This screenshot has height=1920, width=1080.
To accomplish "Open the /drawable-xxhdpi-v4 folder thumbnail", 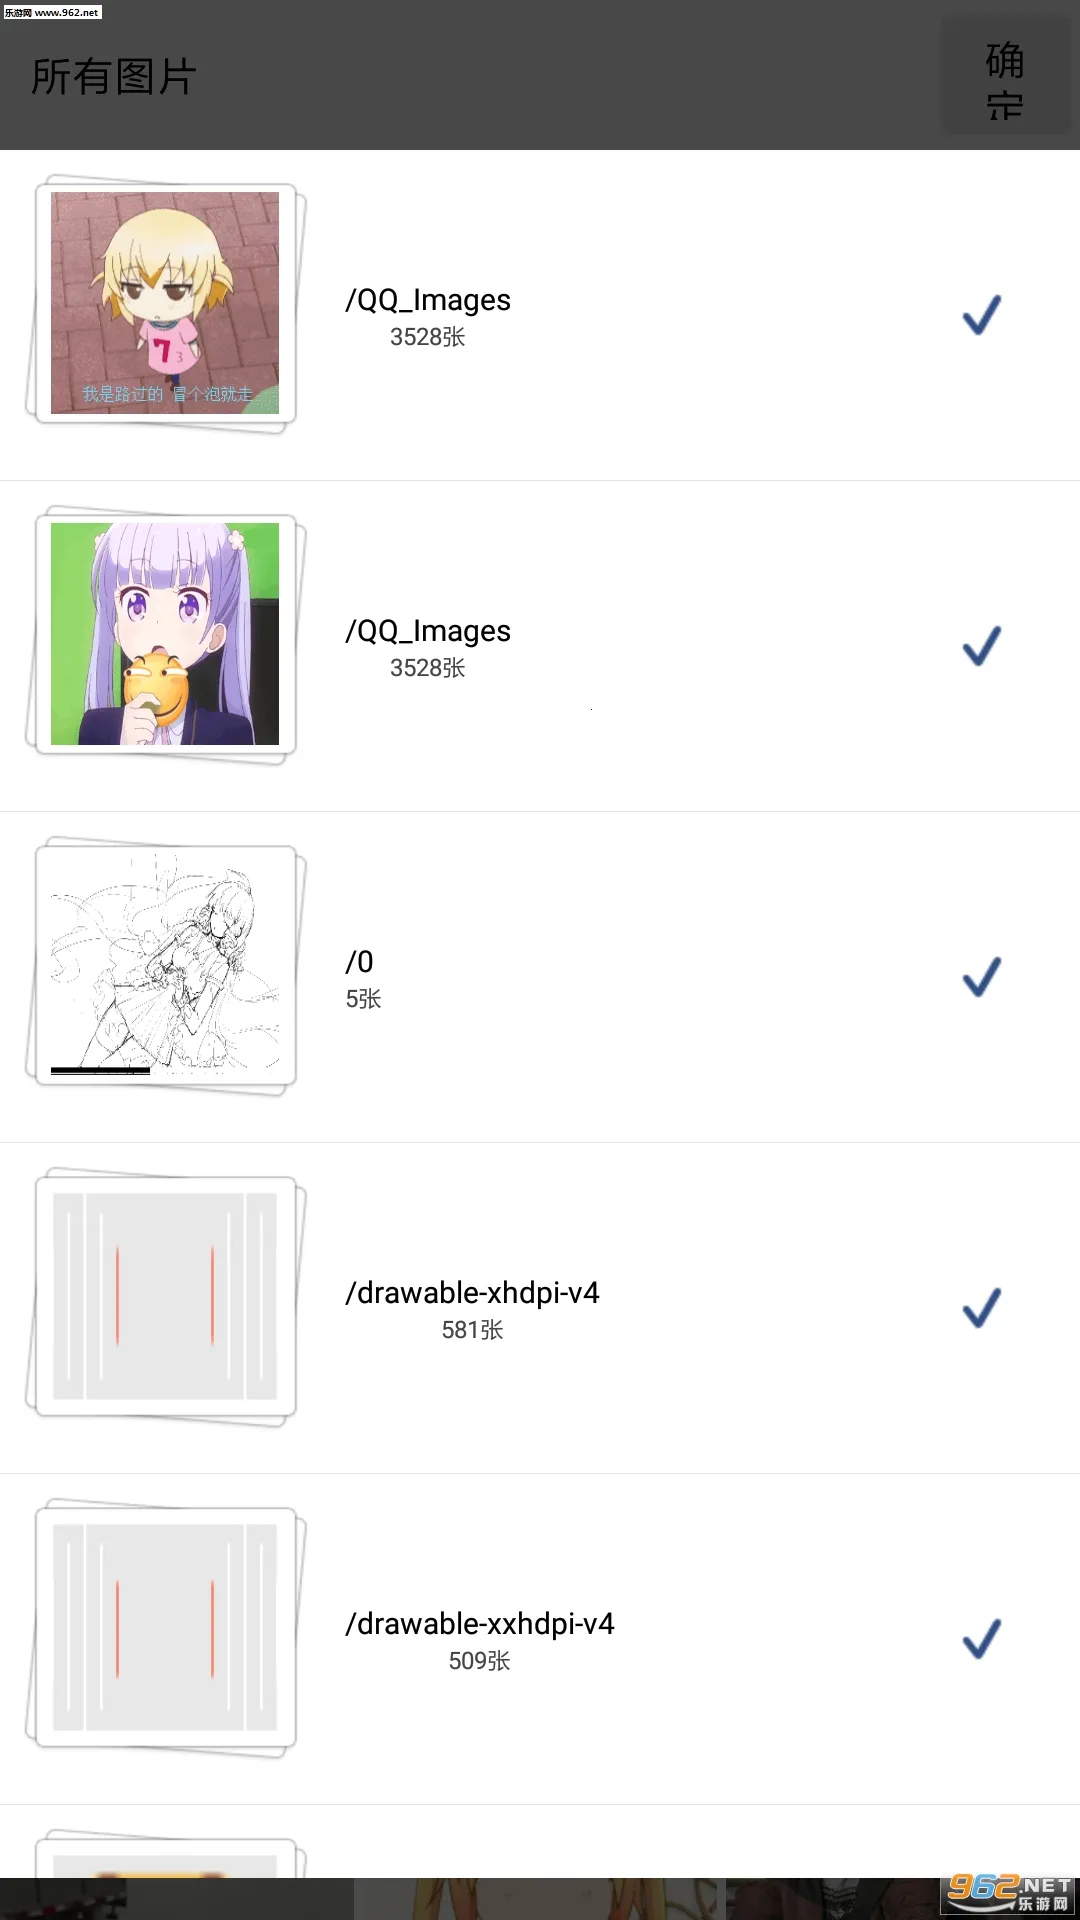I will click(x=165, y=1627).
